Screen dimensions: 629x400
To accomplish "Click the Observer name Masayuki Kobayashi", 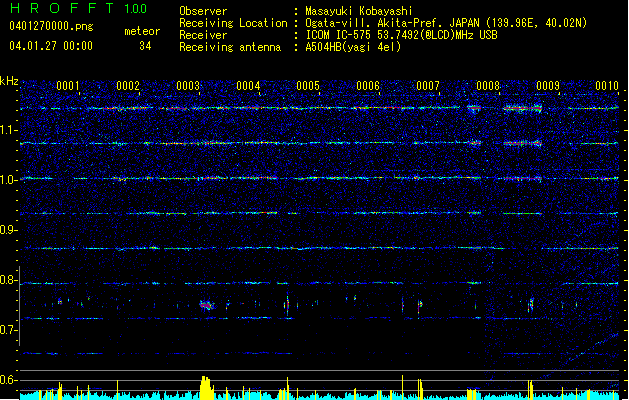I will point(358,11).
